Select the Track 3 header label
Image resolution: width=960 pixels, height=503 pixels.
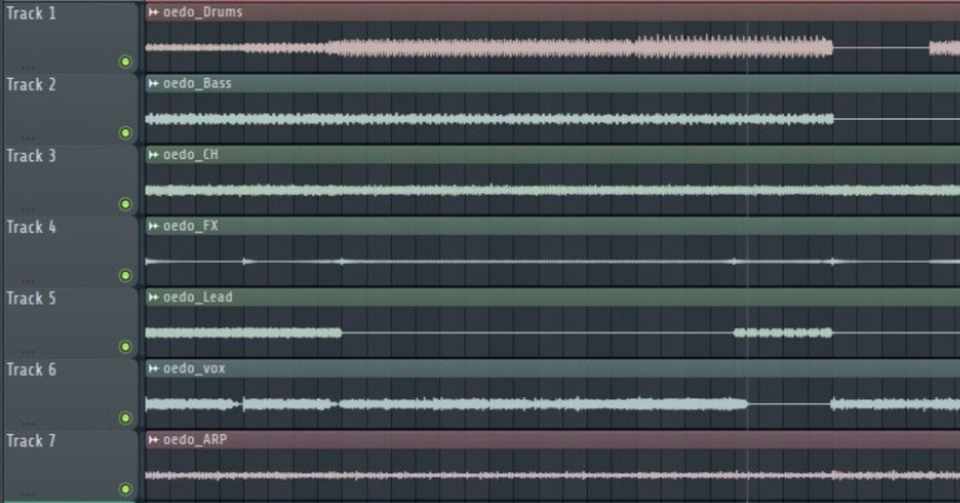[31, 156]
